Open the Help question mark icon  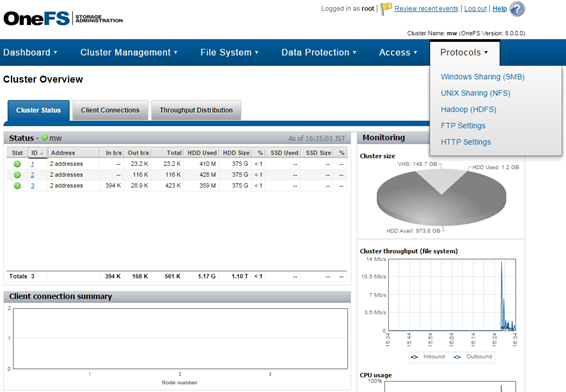(517, 9)
